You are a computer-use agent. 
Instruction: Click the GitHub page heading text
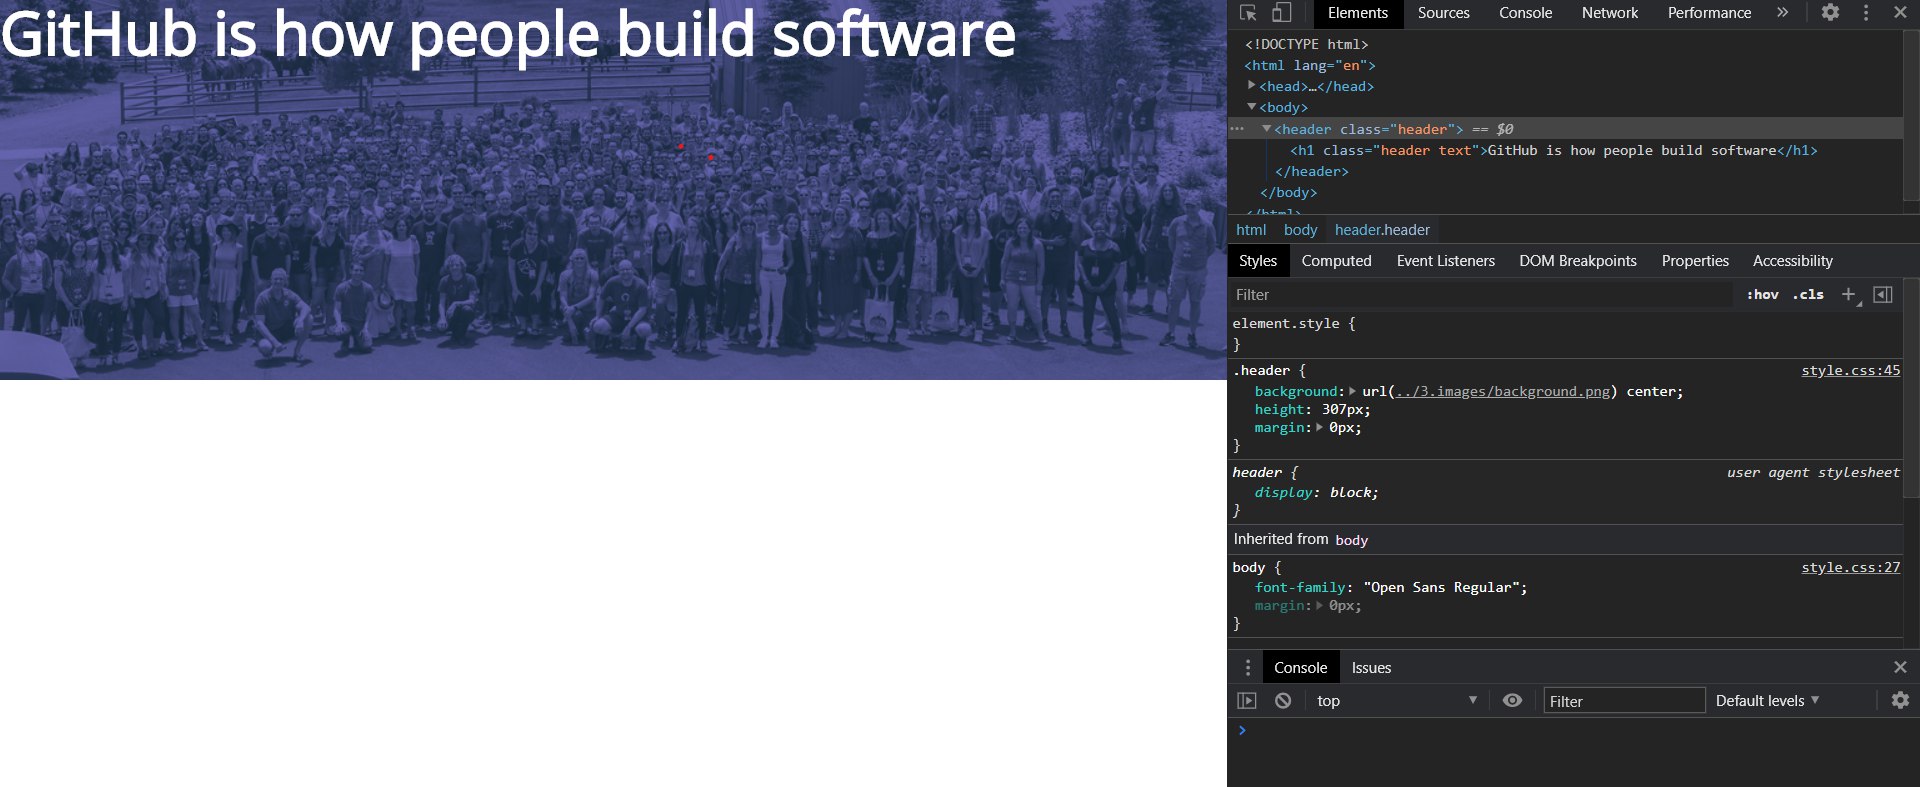508,35
